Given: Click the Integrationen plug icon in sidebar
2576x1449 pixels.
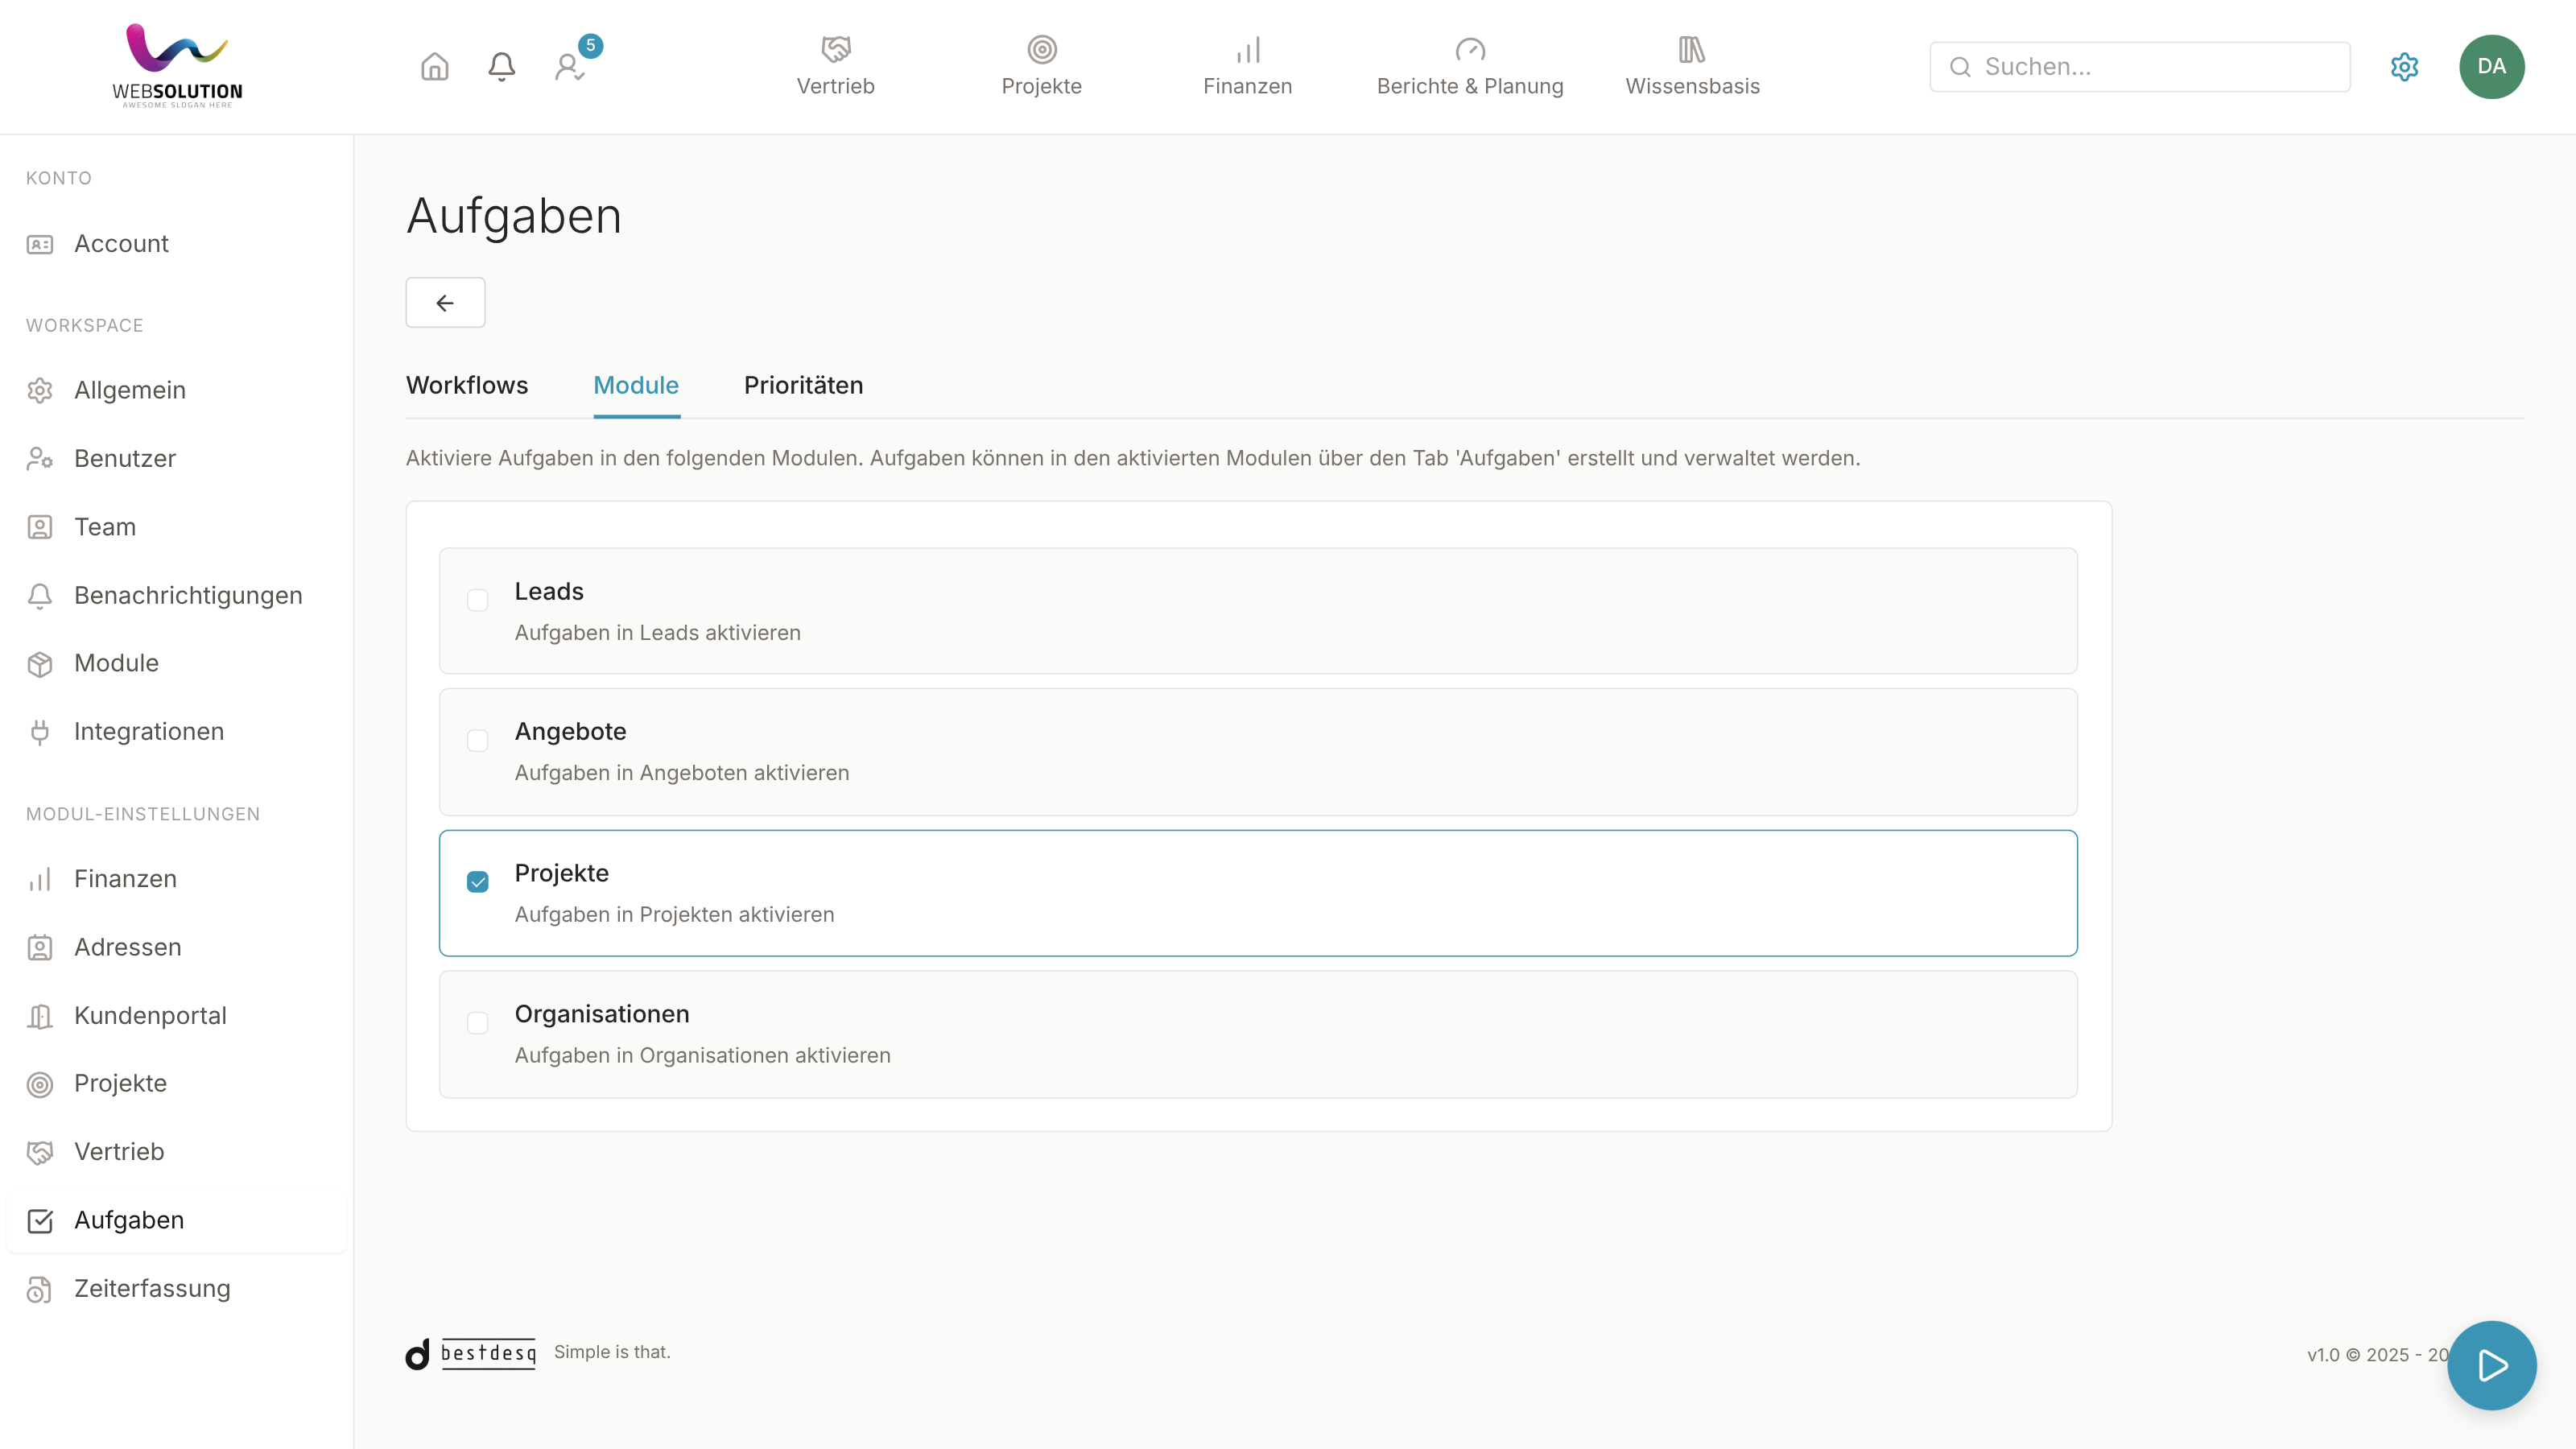Looking at the screenshot, I should tap(40, 732).
